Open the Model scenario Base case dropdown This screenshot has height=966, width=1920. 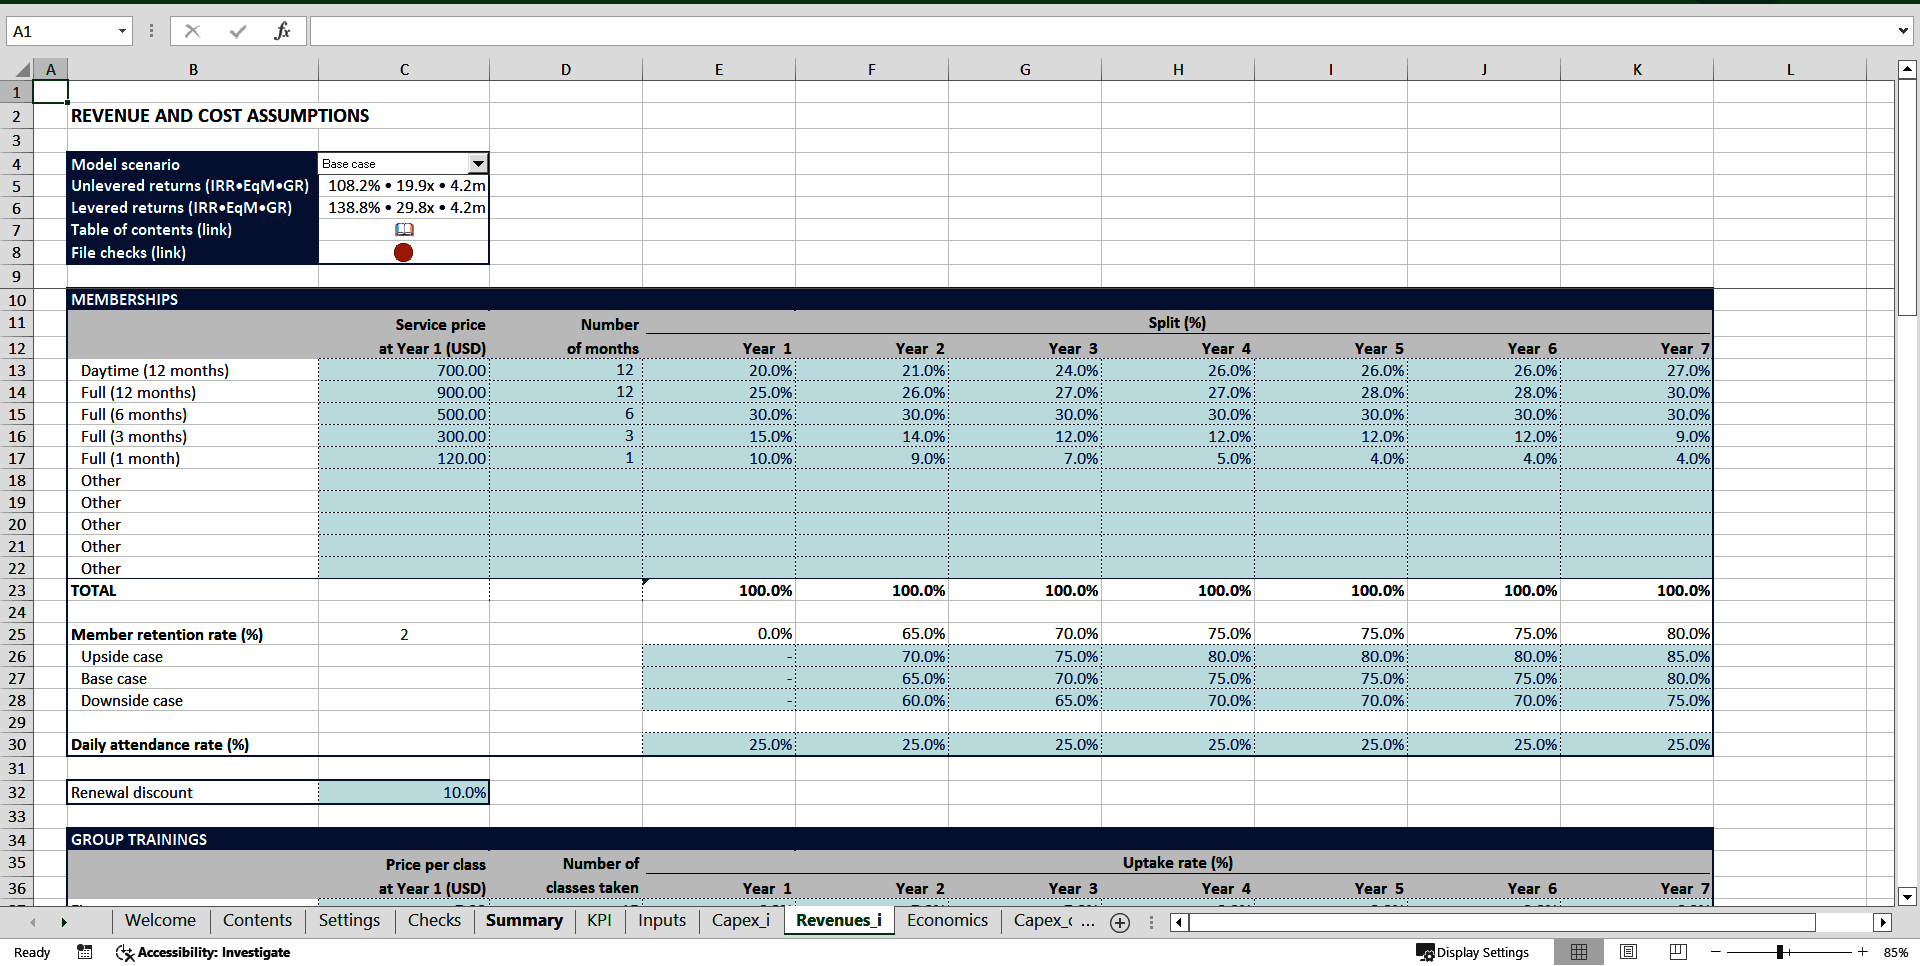point(478,163)
